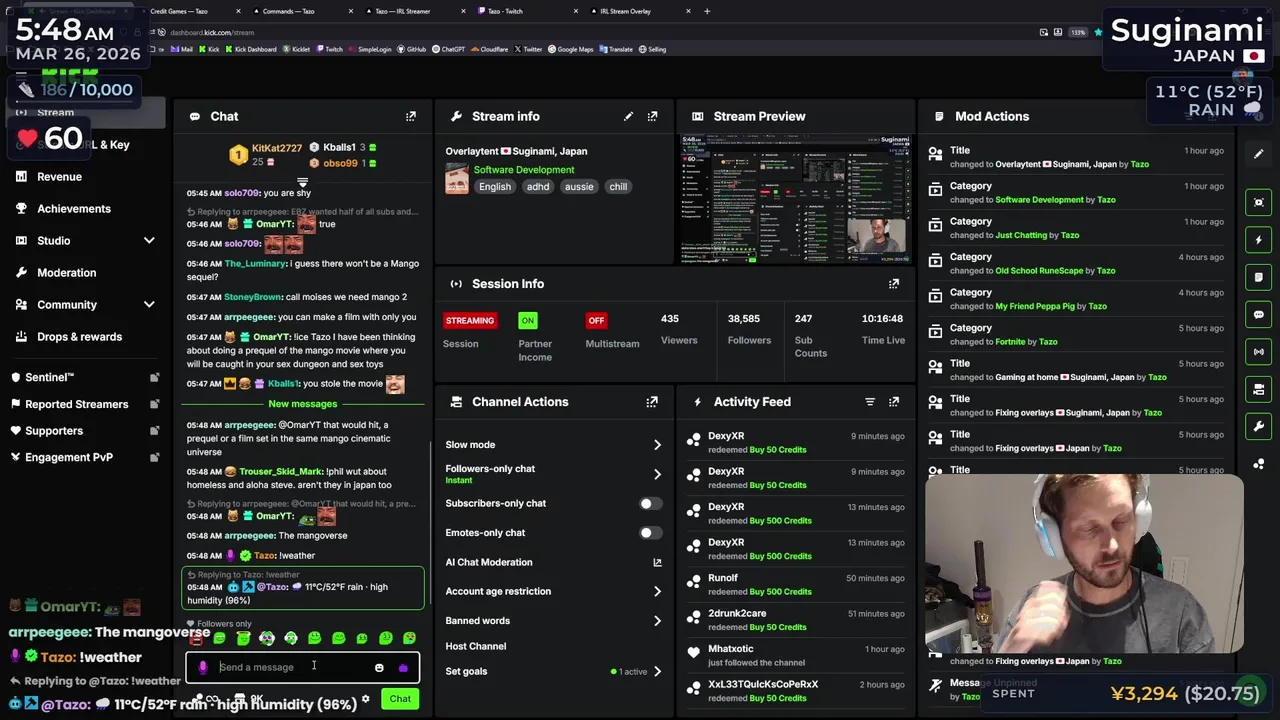
Task: Open Reported Streamers external link icon
Action: click(154, 404)
